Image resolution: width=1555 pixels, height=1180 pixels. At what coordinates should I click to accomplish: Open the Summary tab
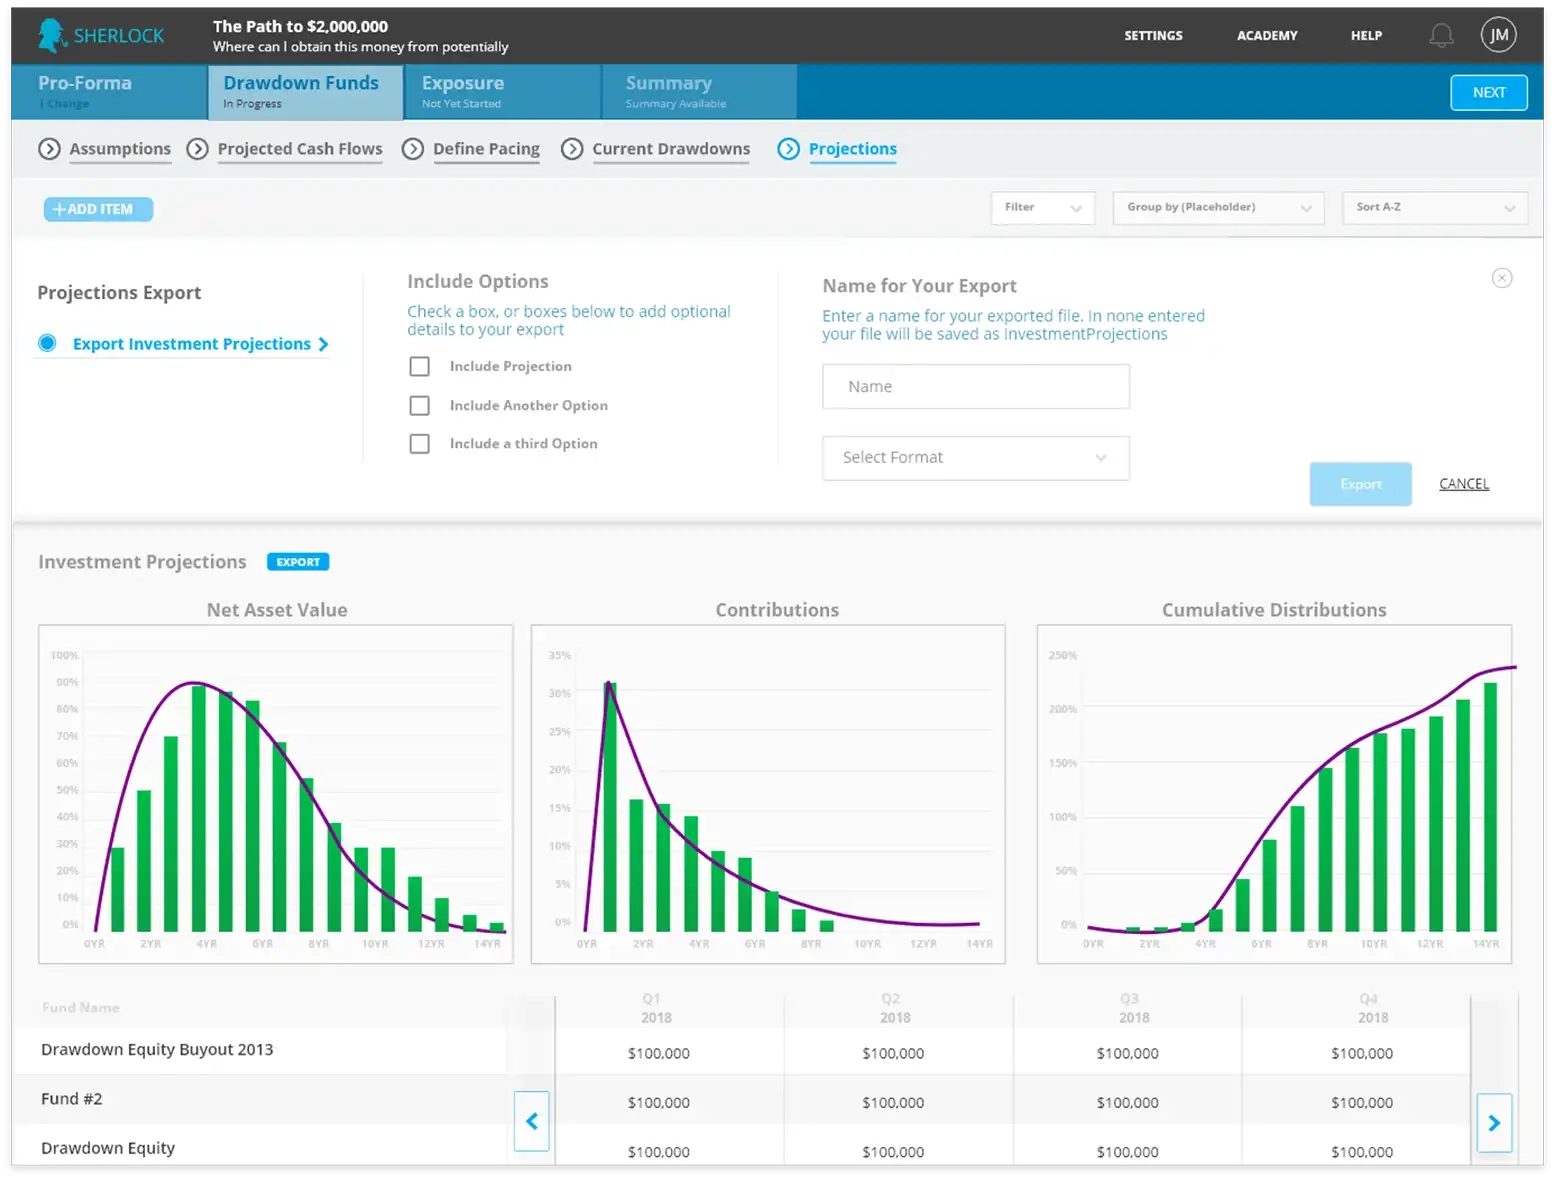coord(698,92)
